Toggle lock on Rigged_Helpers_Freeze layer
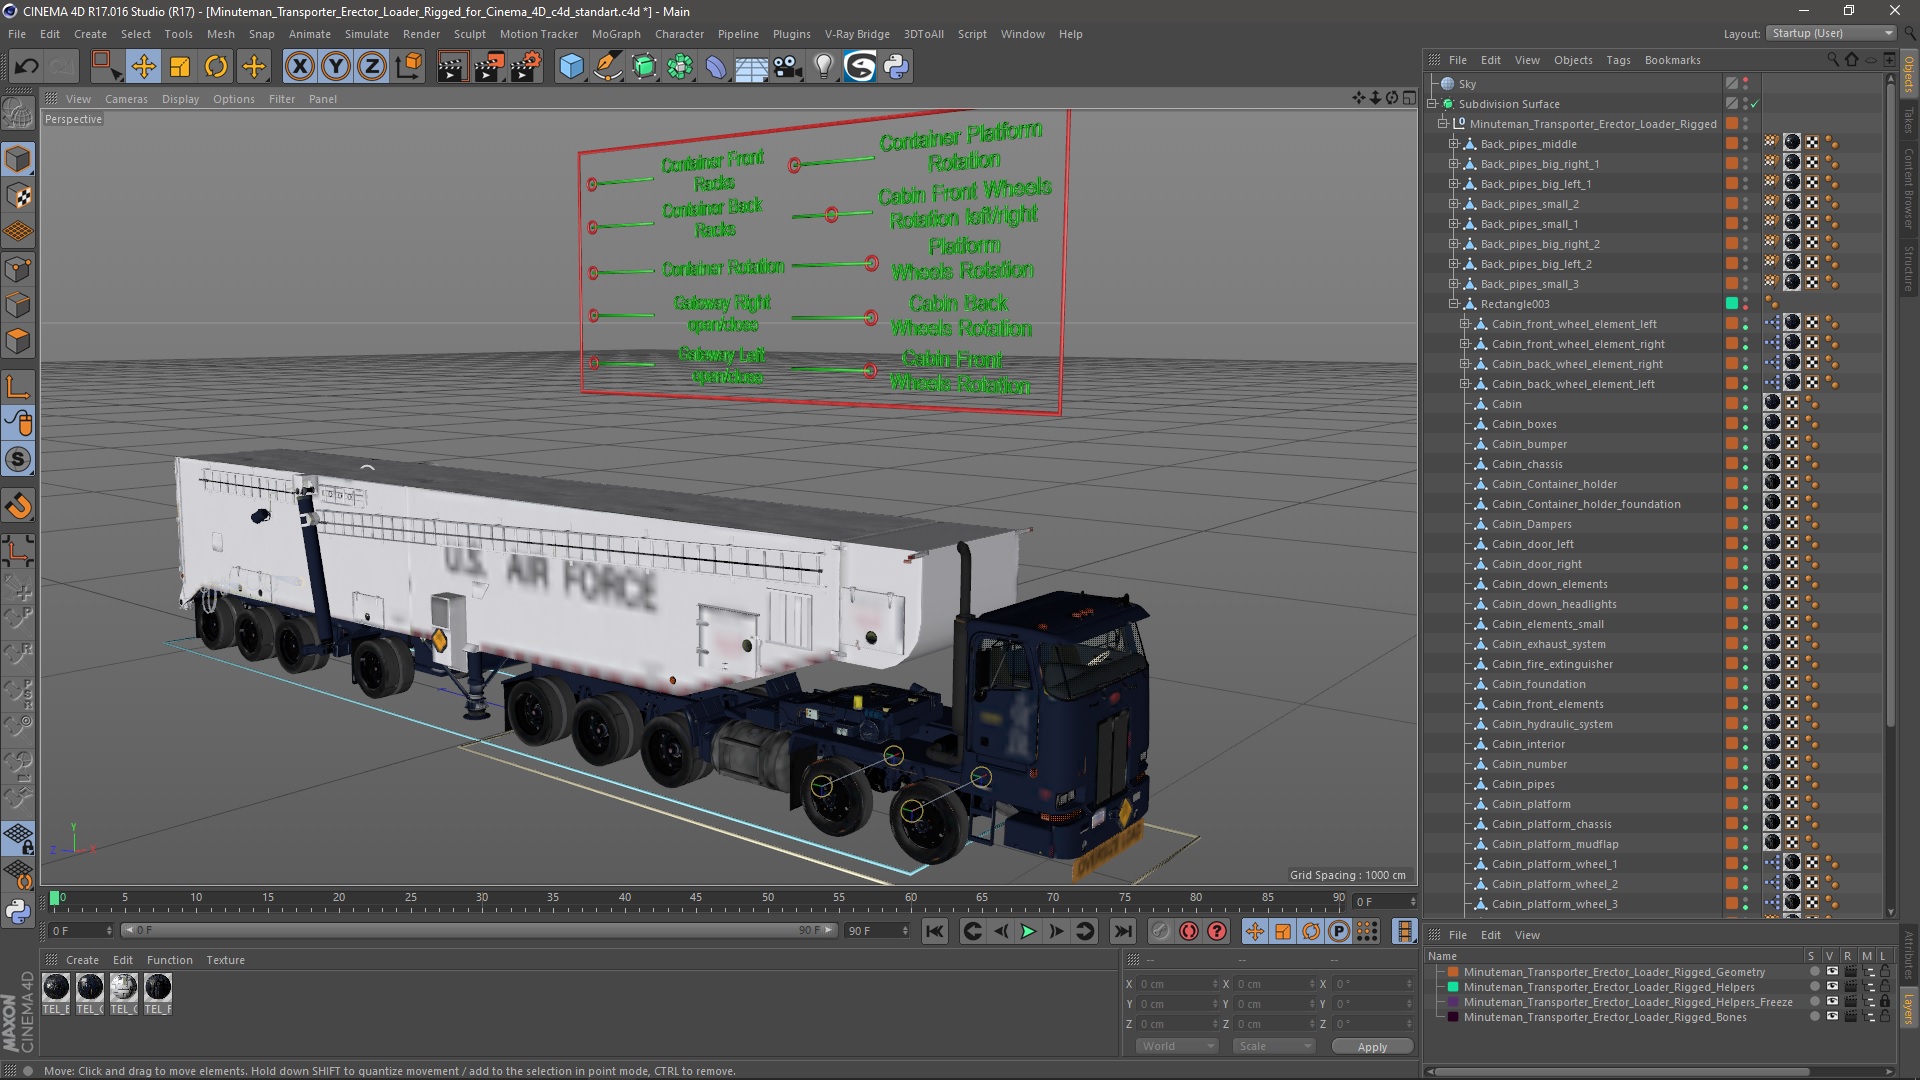The width and height of the screenshot is (1920, 1080). 1885,1002
